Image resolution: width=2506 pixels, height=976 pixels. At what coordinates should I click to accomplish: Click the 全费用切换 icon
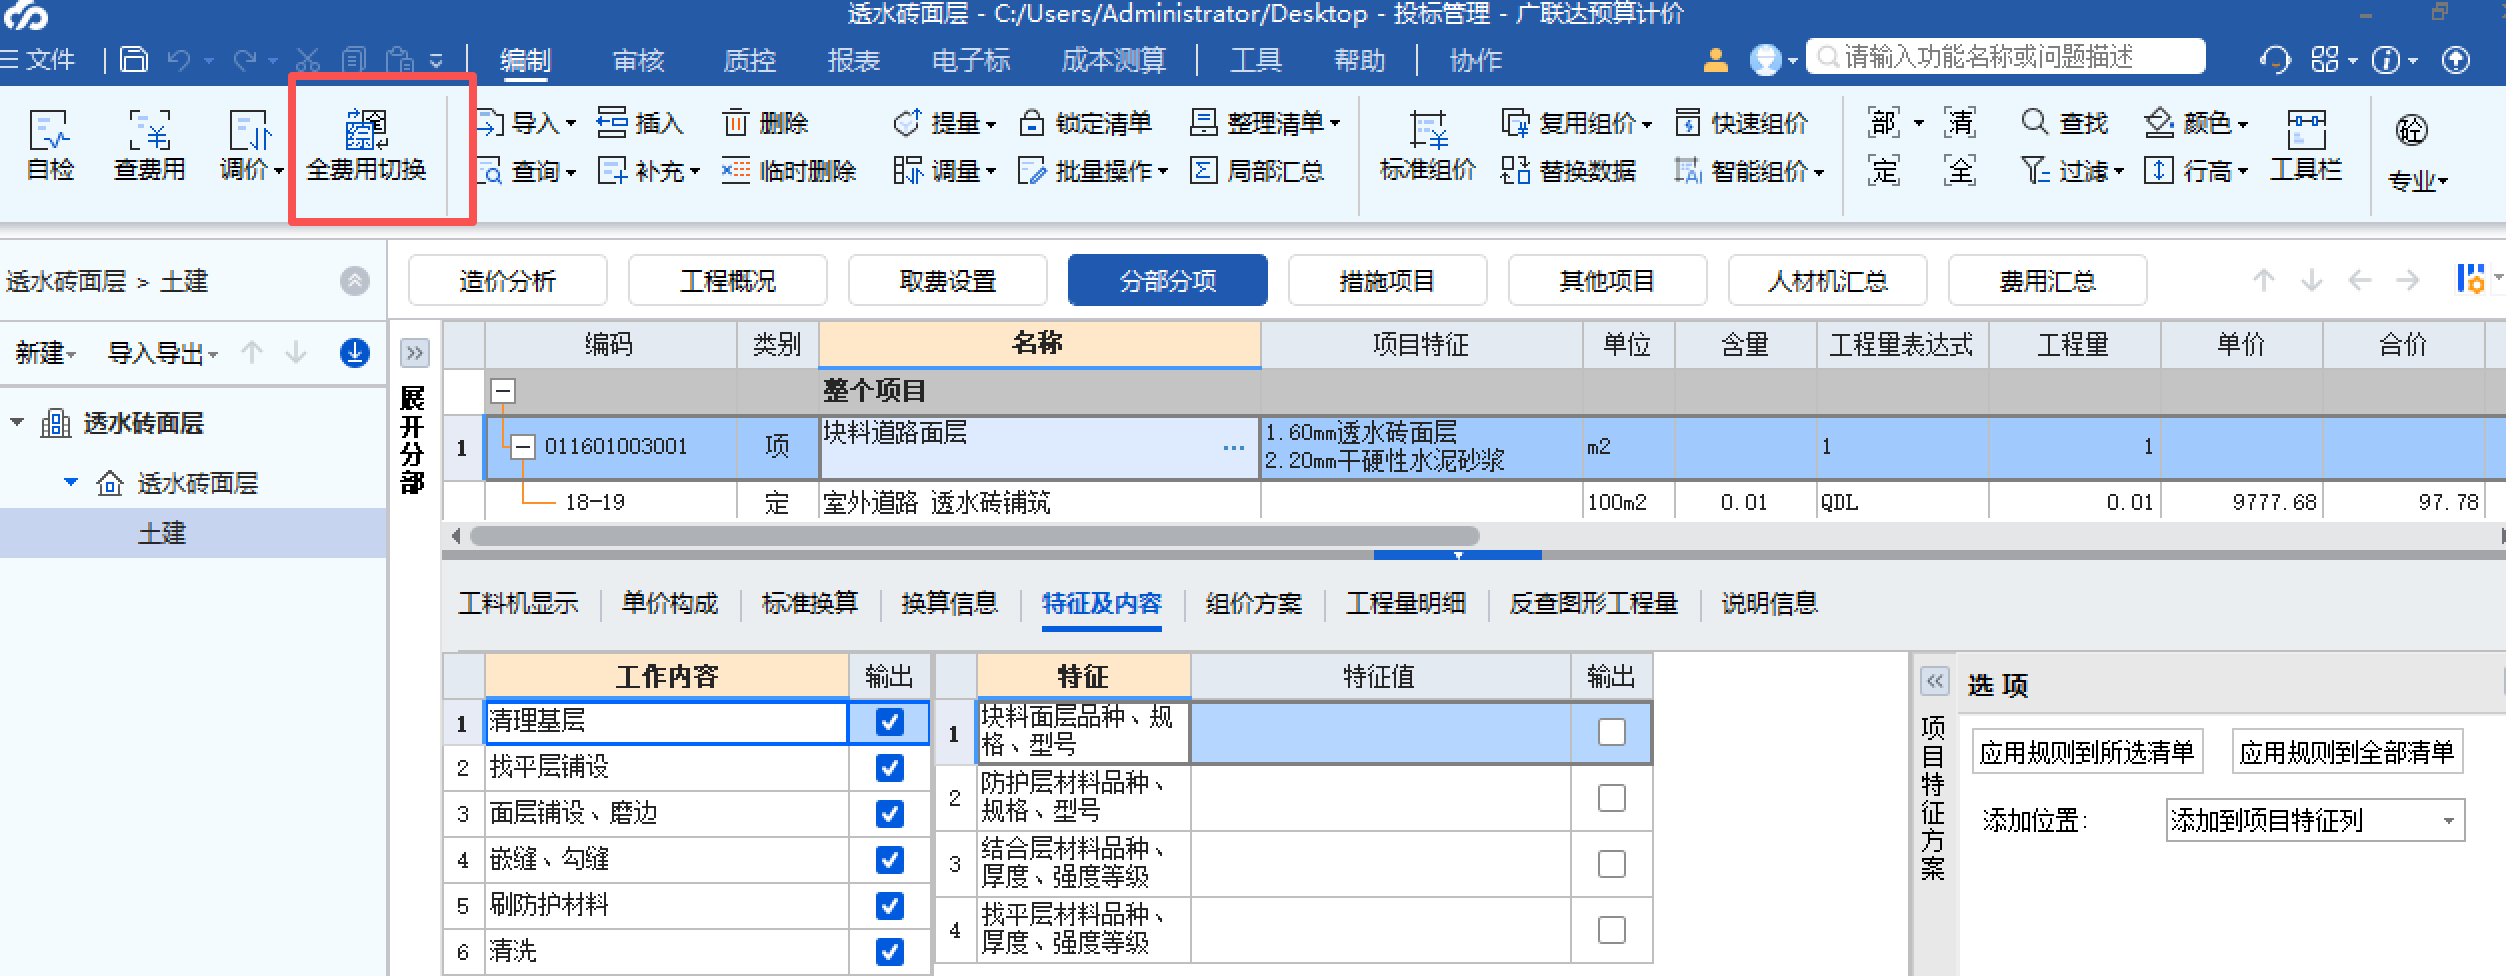366,148
